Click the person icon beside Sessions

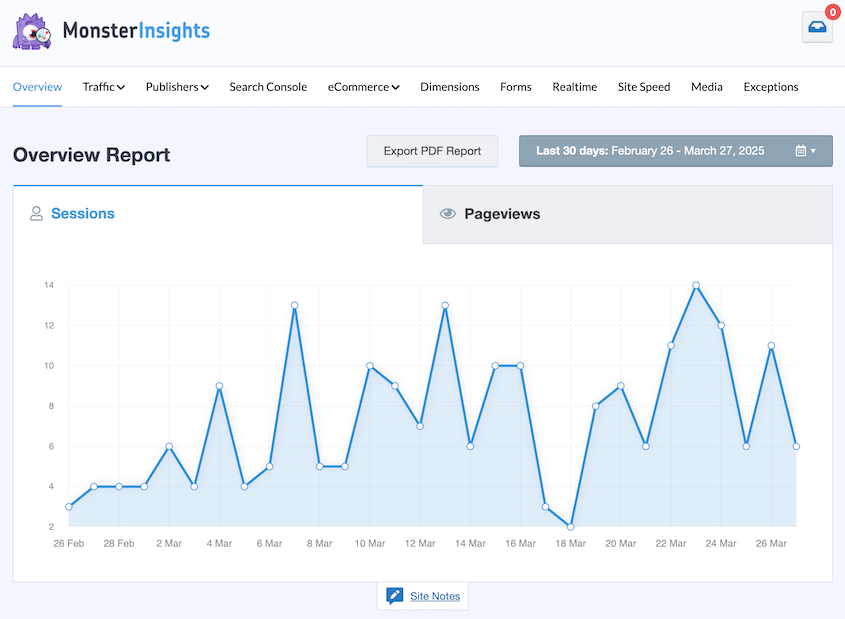coord(36,214)
